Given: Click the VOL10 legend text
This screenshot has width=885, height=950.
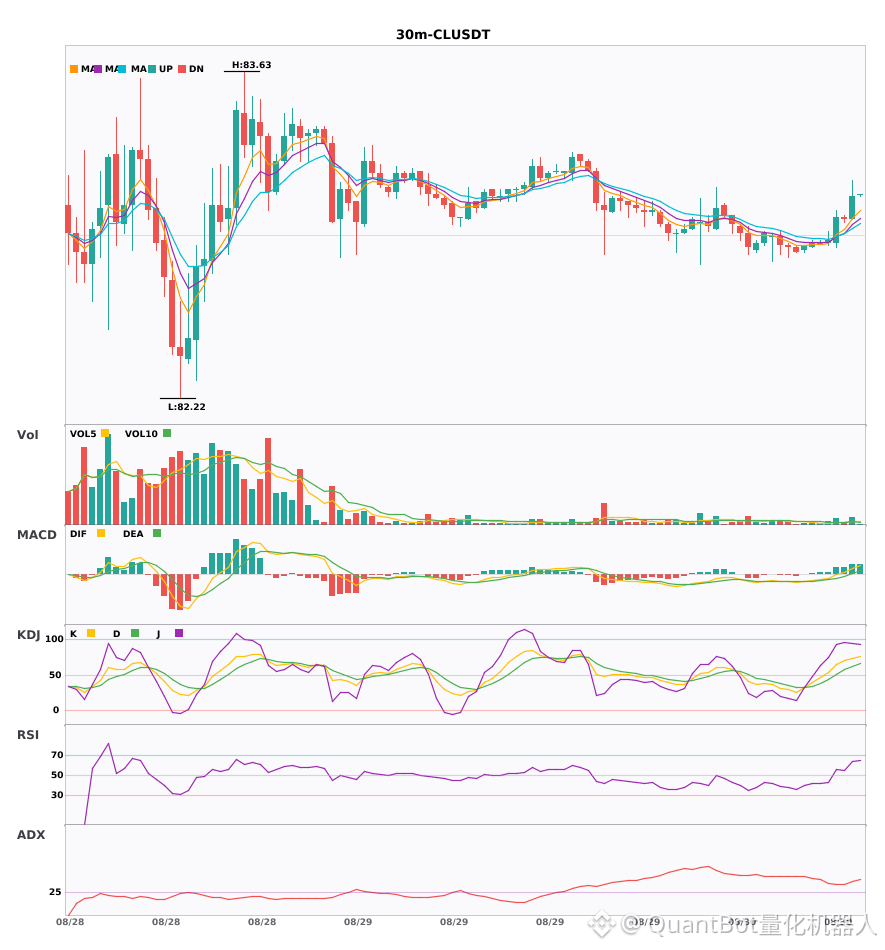Looking at the screenshot, I should pos(141,434).
